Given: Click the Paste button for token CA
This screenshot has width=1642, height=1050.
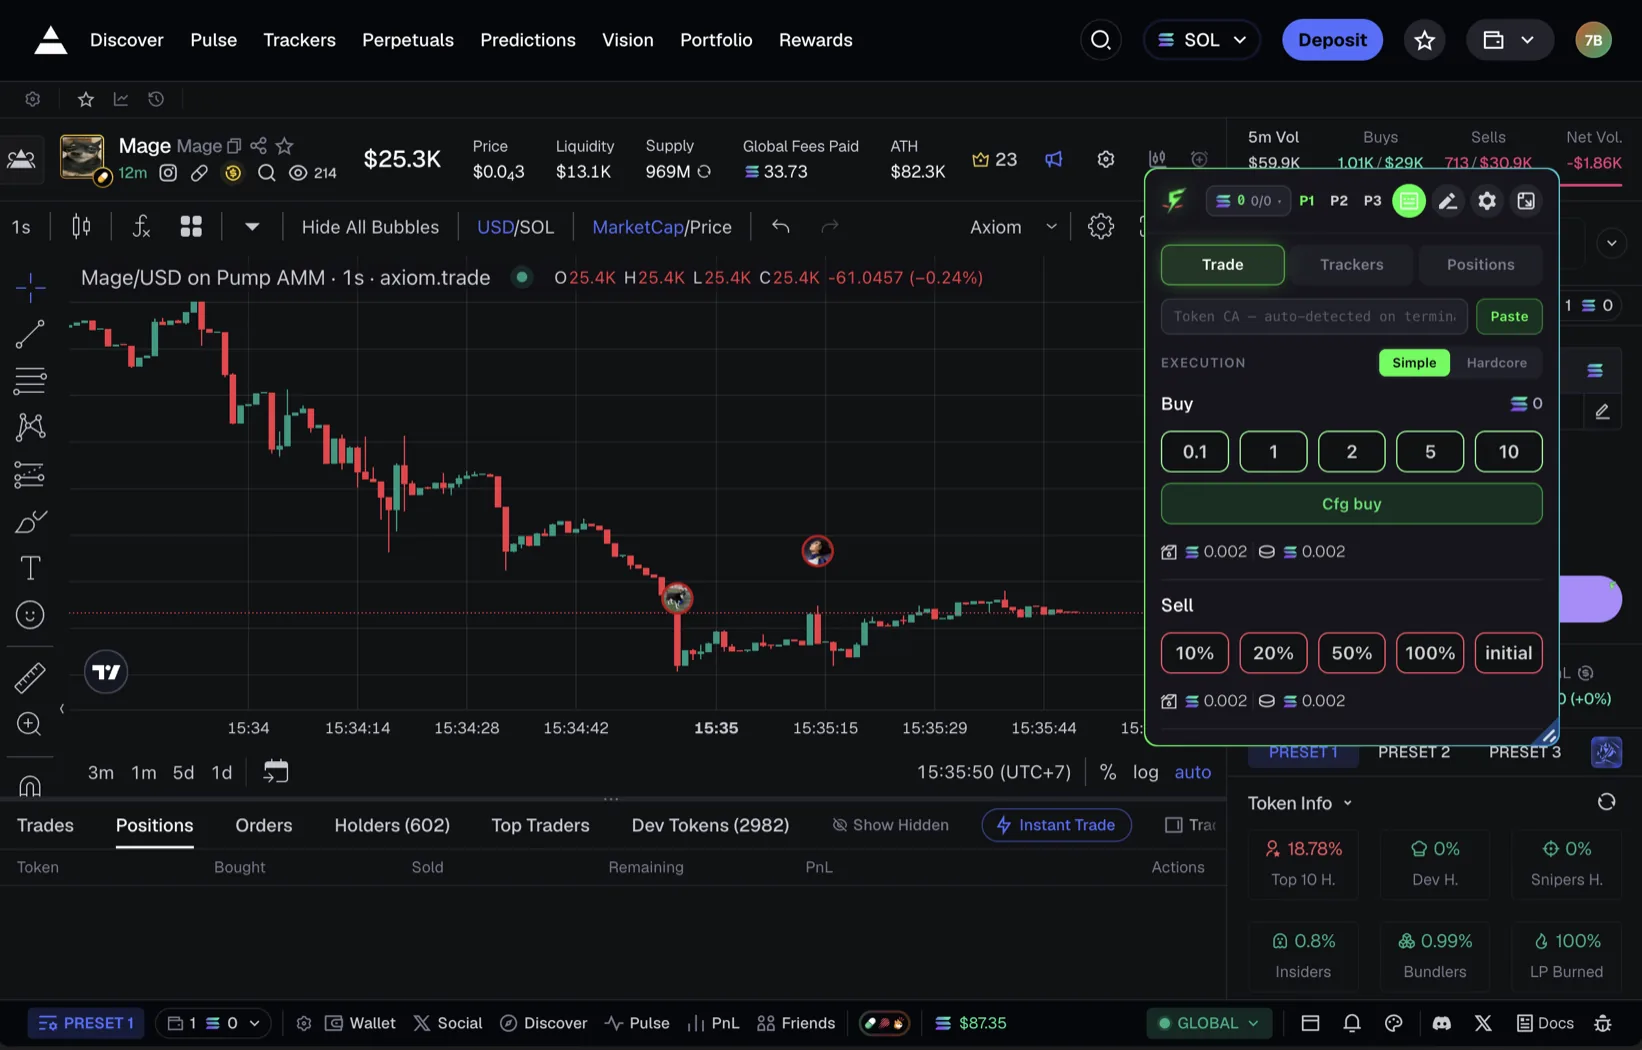Looking at the screenshot, I should click(1509, 316).
